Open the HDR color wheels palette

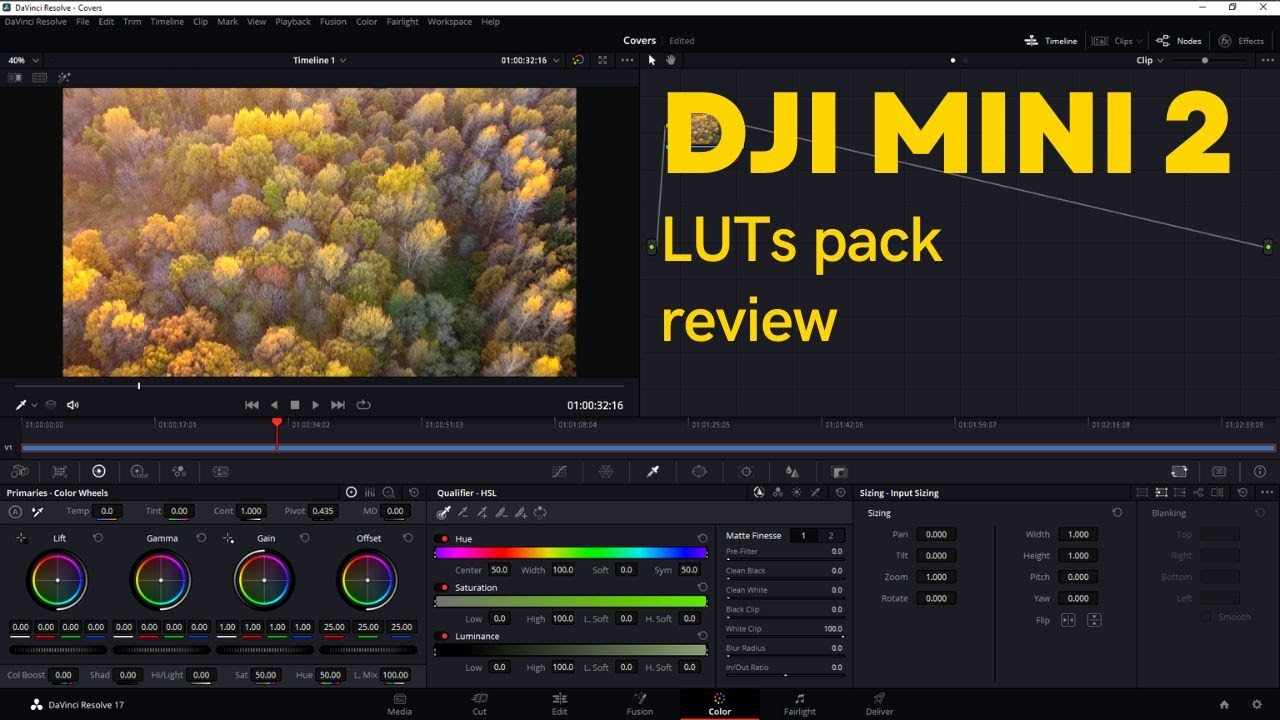point(139,471)
